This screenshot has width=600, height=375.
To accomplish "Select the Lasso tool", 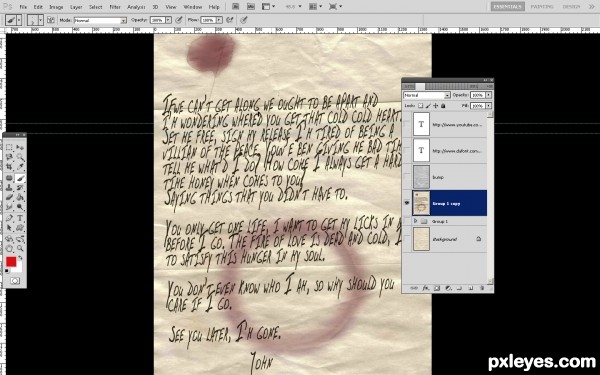I will point(9,157).
